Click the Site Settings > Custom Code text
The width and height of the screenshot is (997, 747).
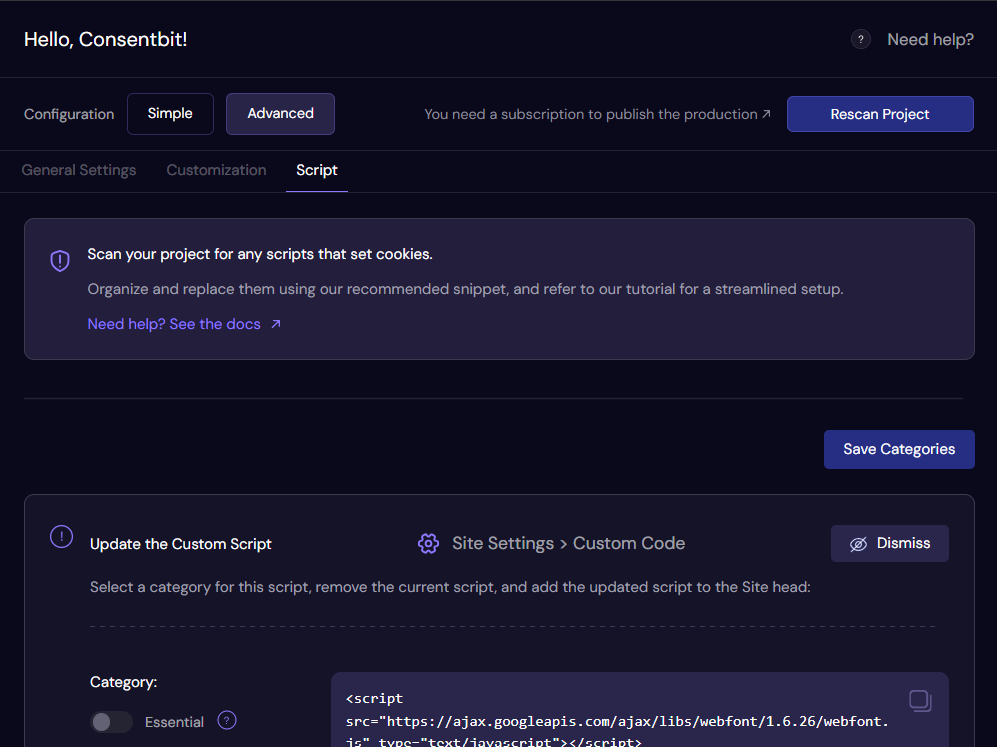pos(568,544)
